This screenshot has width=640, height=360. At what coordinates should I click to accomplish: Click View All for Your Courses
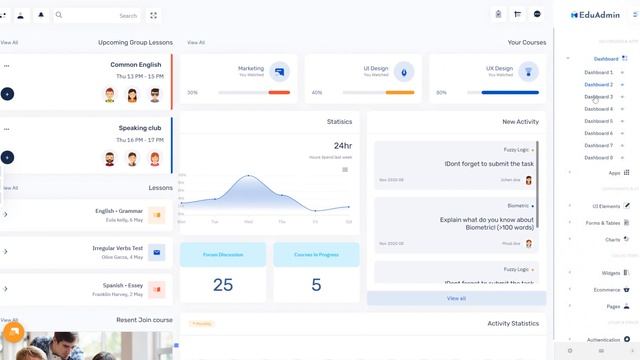tap(196, 42)
